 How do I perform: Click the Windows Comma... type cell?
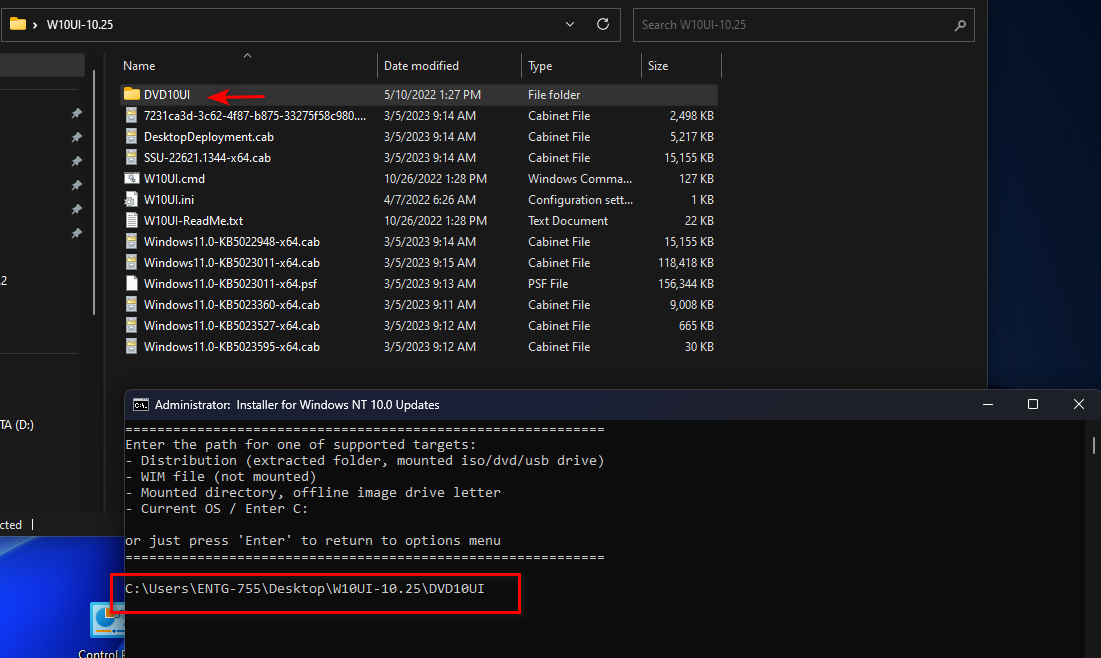click(580, 179)
